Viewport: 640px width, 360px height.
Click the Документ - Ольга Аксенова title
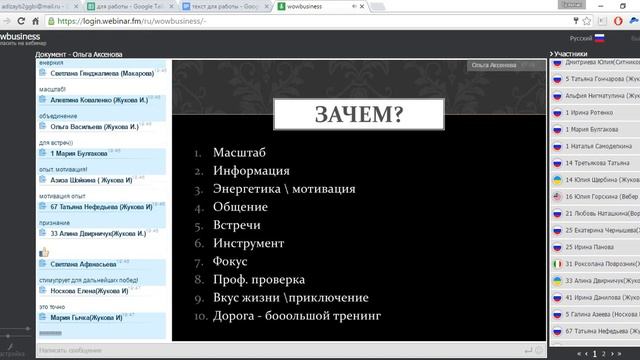[x=79, y=54]
